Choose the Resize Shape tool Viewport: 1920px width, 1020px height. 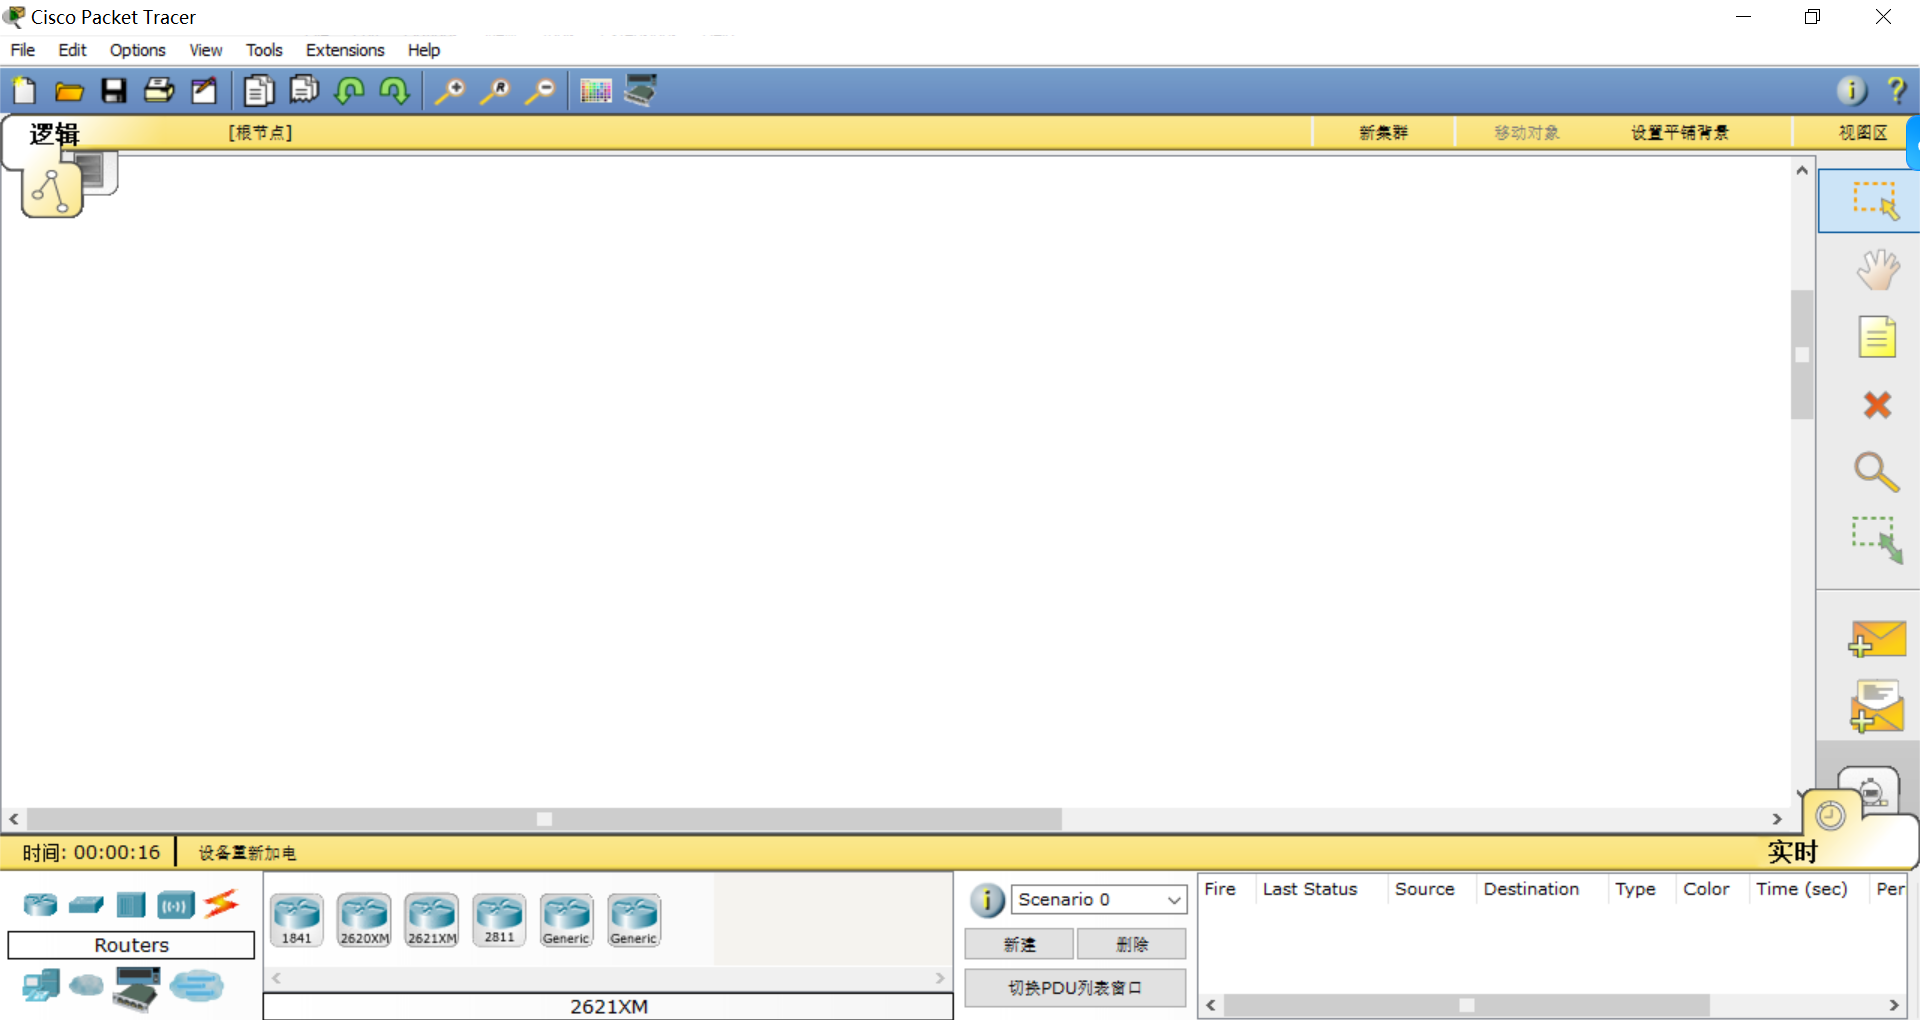click(x=1877, y=540)
